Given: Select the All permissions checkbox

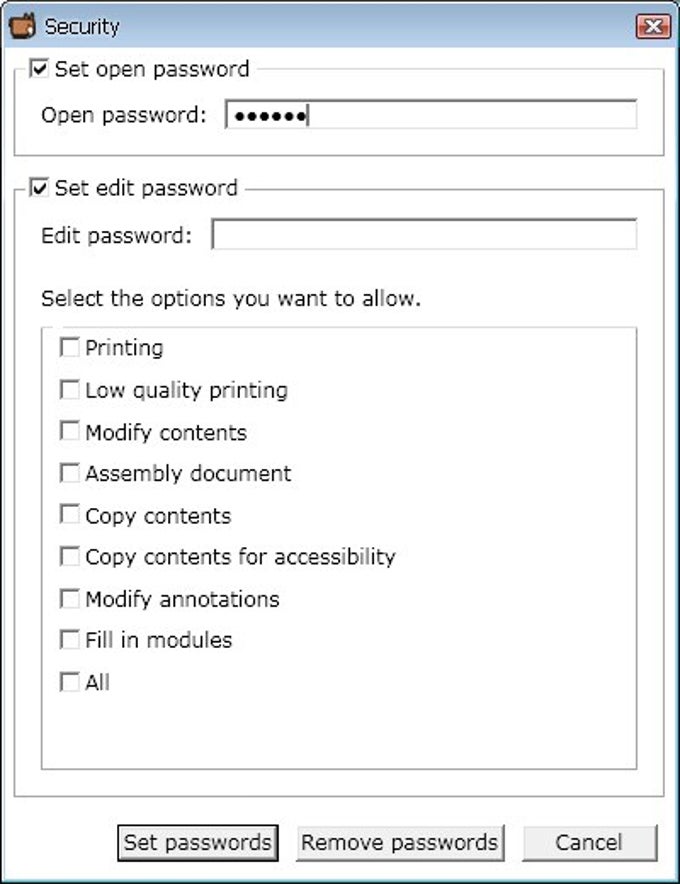Looking at the screenshot, I should pyautogui.click(x=69, y=681).
